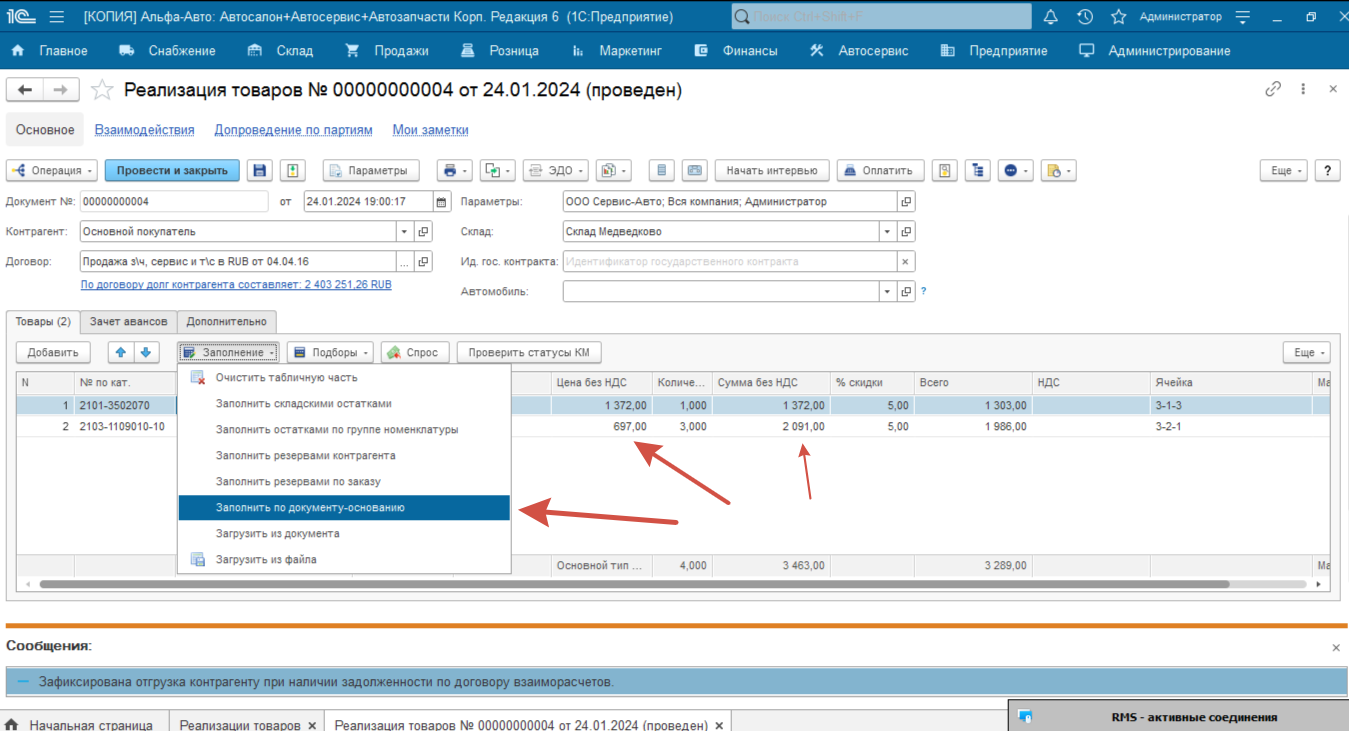Switch to the Зачет авансов tab
1349x731 pixels.
(128, 322)
